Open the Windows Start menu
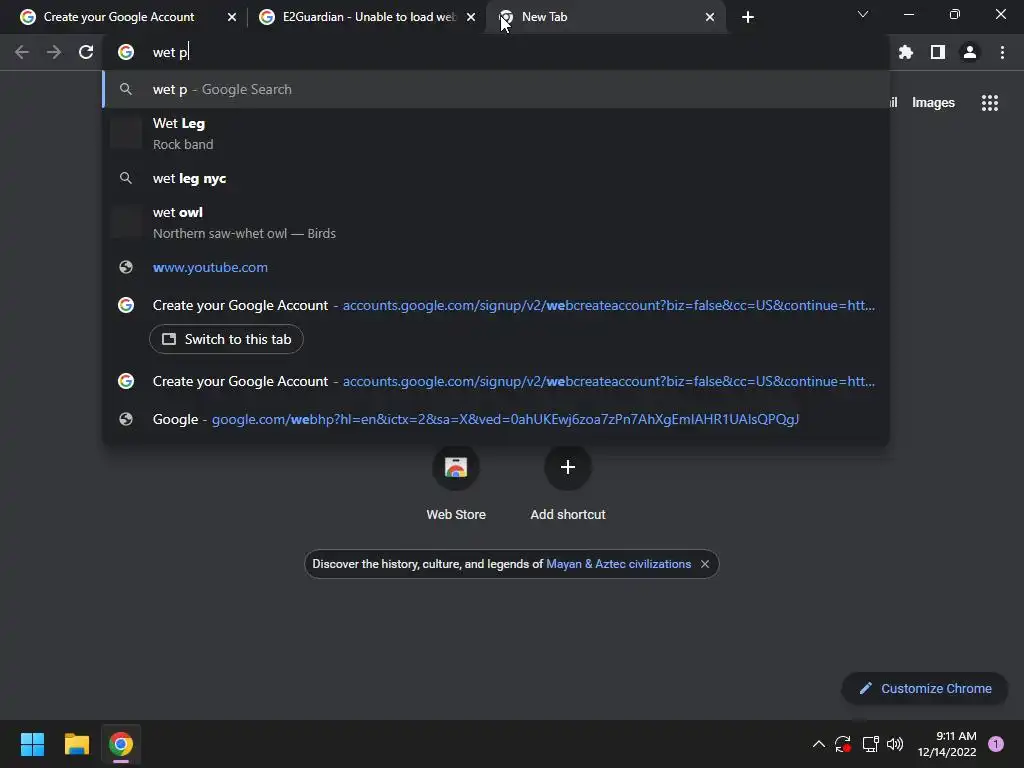Image resolution: width=1024 pixels, height=768 pixels. coord(32,744)
